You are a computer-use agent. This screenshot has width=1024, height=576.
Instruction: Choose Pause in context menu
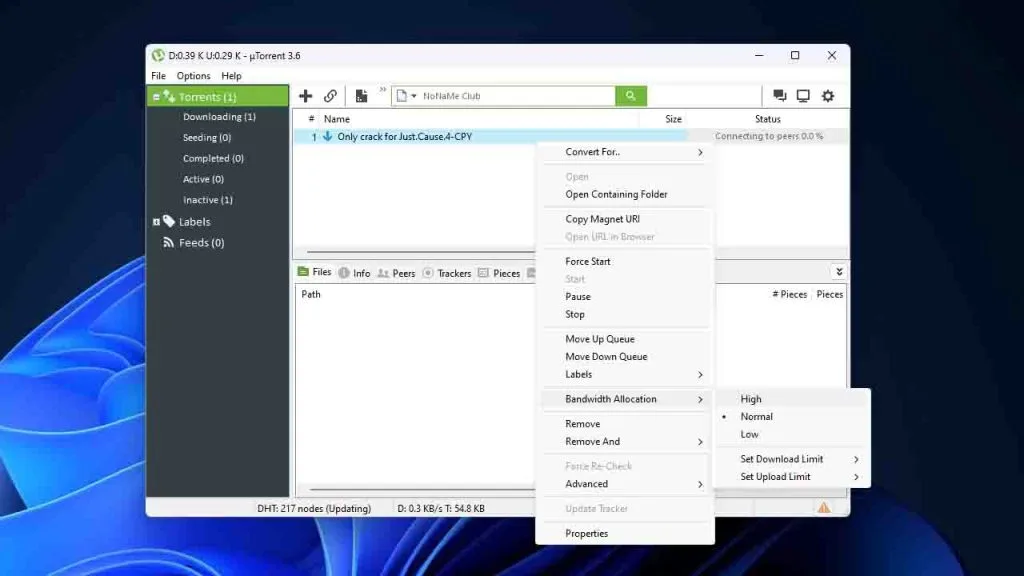click(625, 296)
